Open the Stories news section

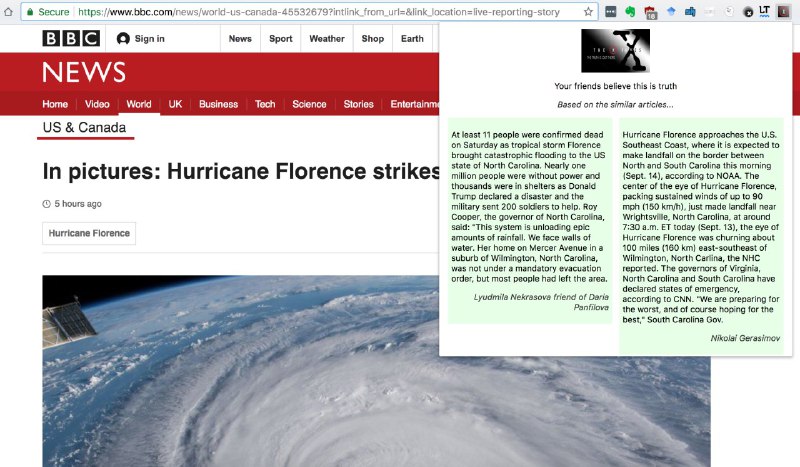358,104
